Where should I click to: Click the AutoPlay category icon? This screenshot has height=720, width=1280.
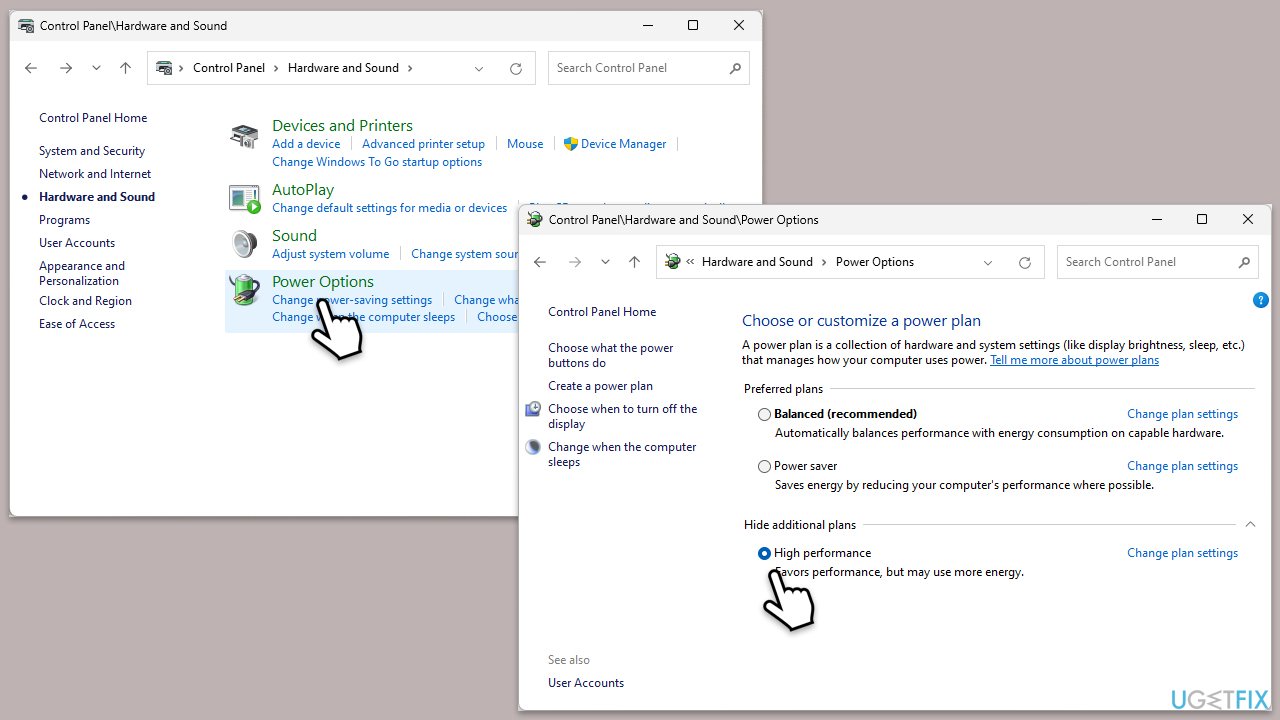(x=244, y=198)
